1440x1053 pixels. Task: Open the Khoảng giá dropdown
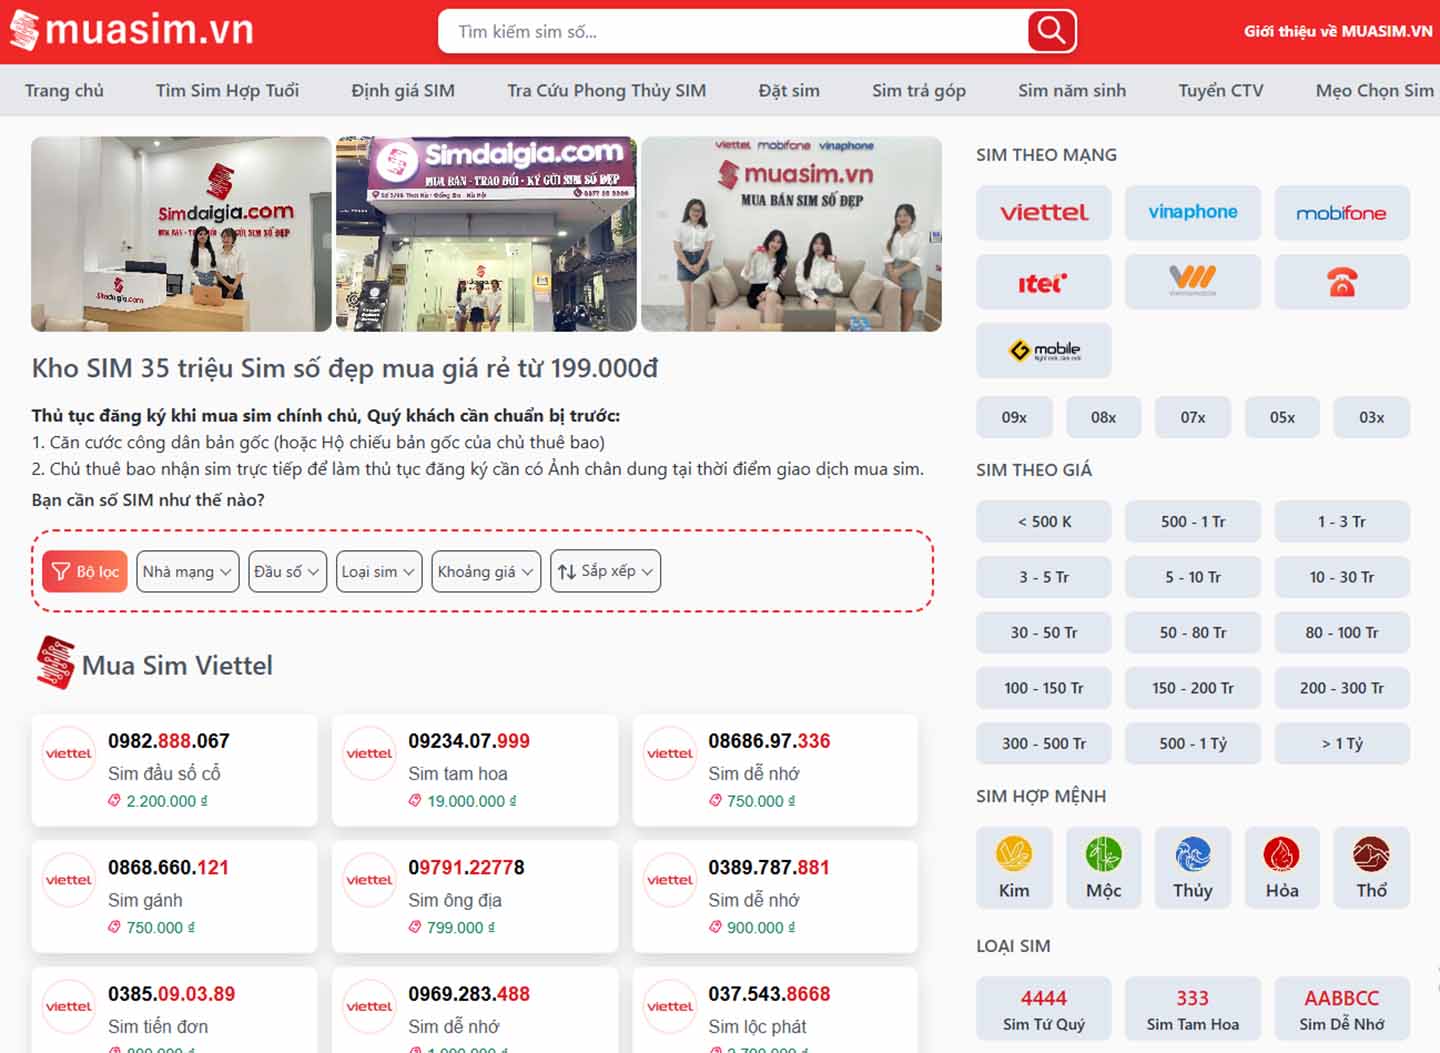(x=486, y=571)
